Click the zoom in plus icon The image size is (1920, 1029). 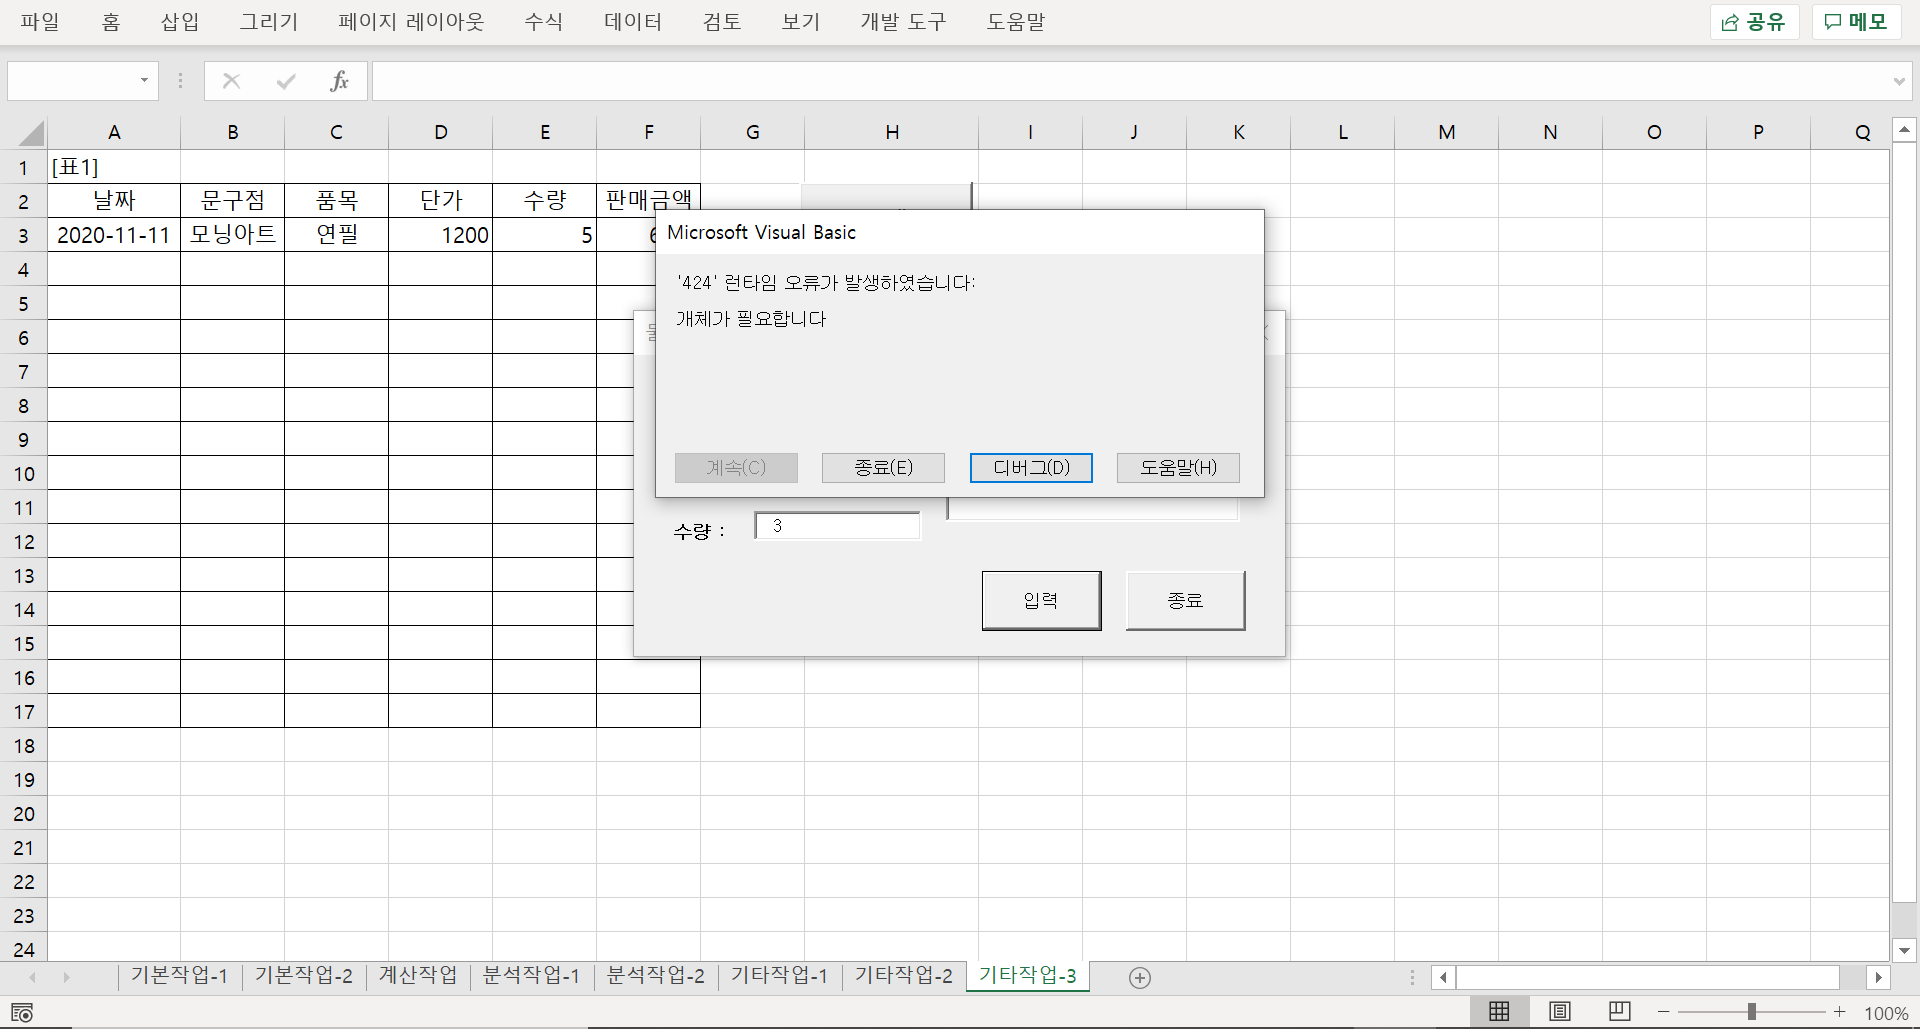[1839, 1012]
